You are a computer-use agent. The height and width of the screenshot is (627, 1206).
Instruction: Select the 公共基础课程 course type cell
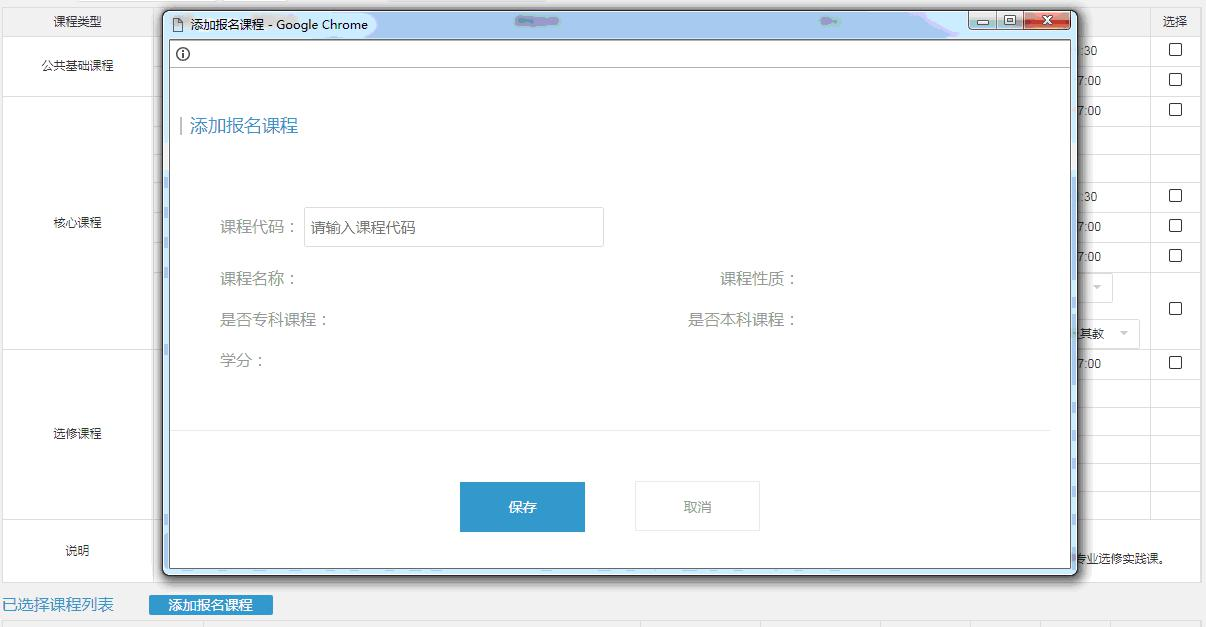pyautogui.click(x=77, y=66)
